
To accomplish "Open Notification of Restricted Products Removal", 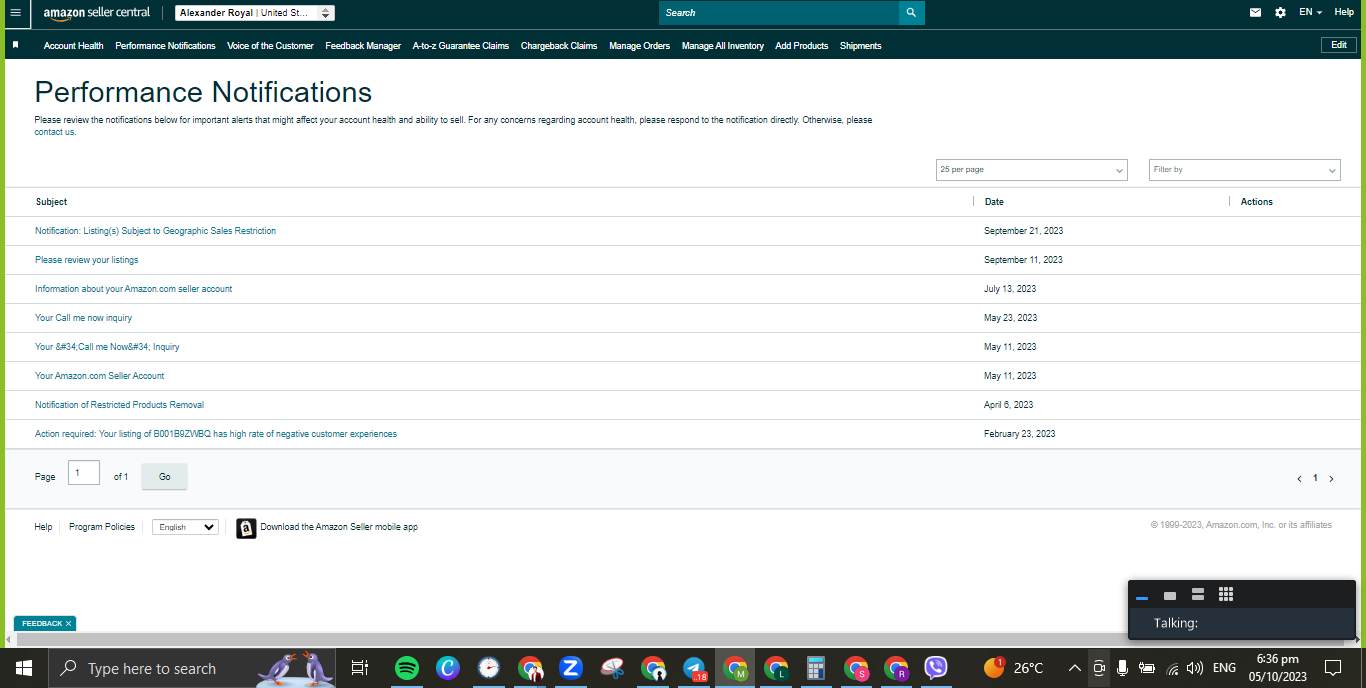I will (x=120, y=405).
